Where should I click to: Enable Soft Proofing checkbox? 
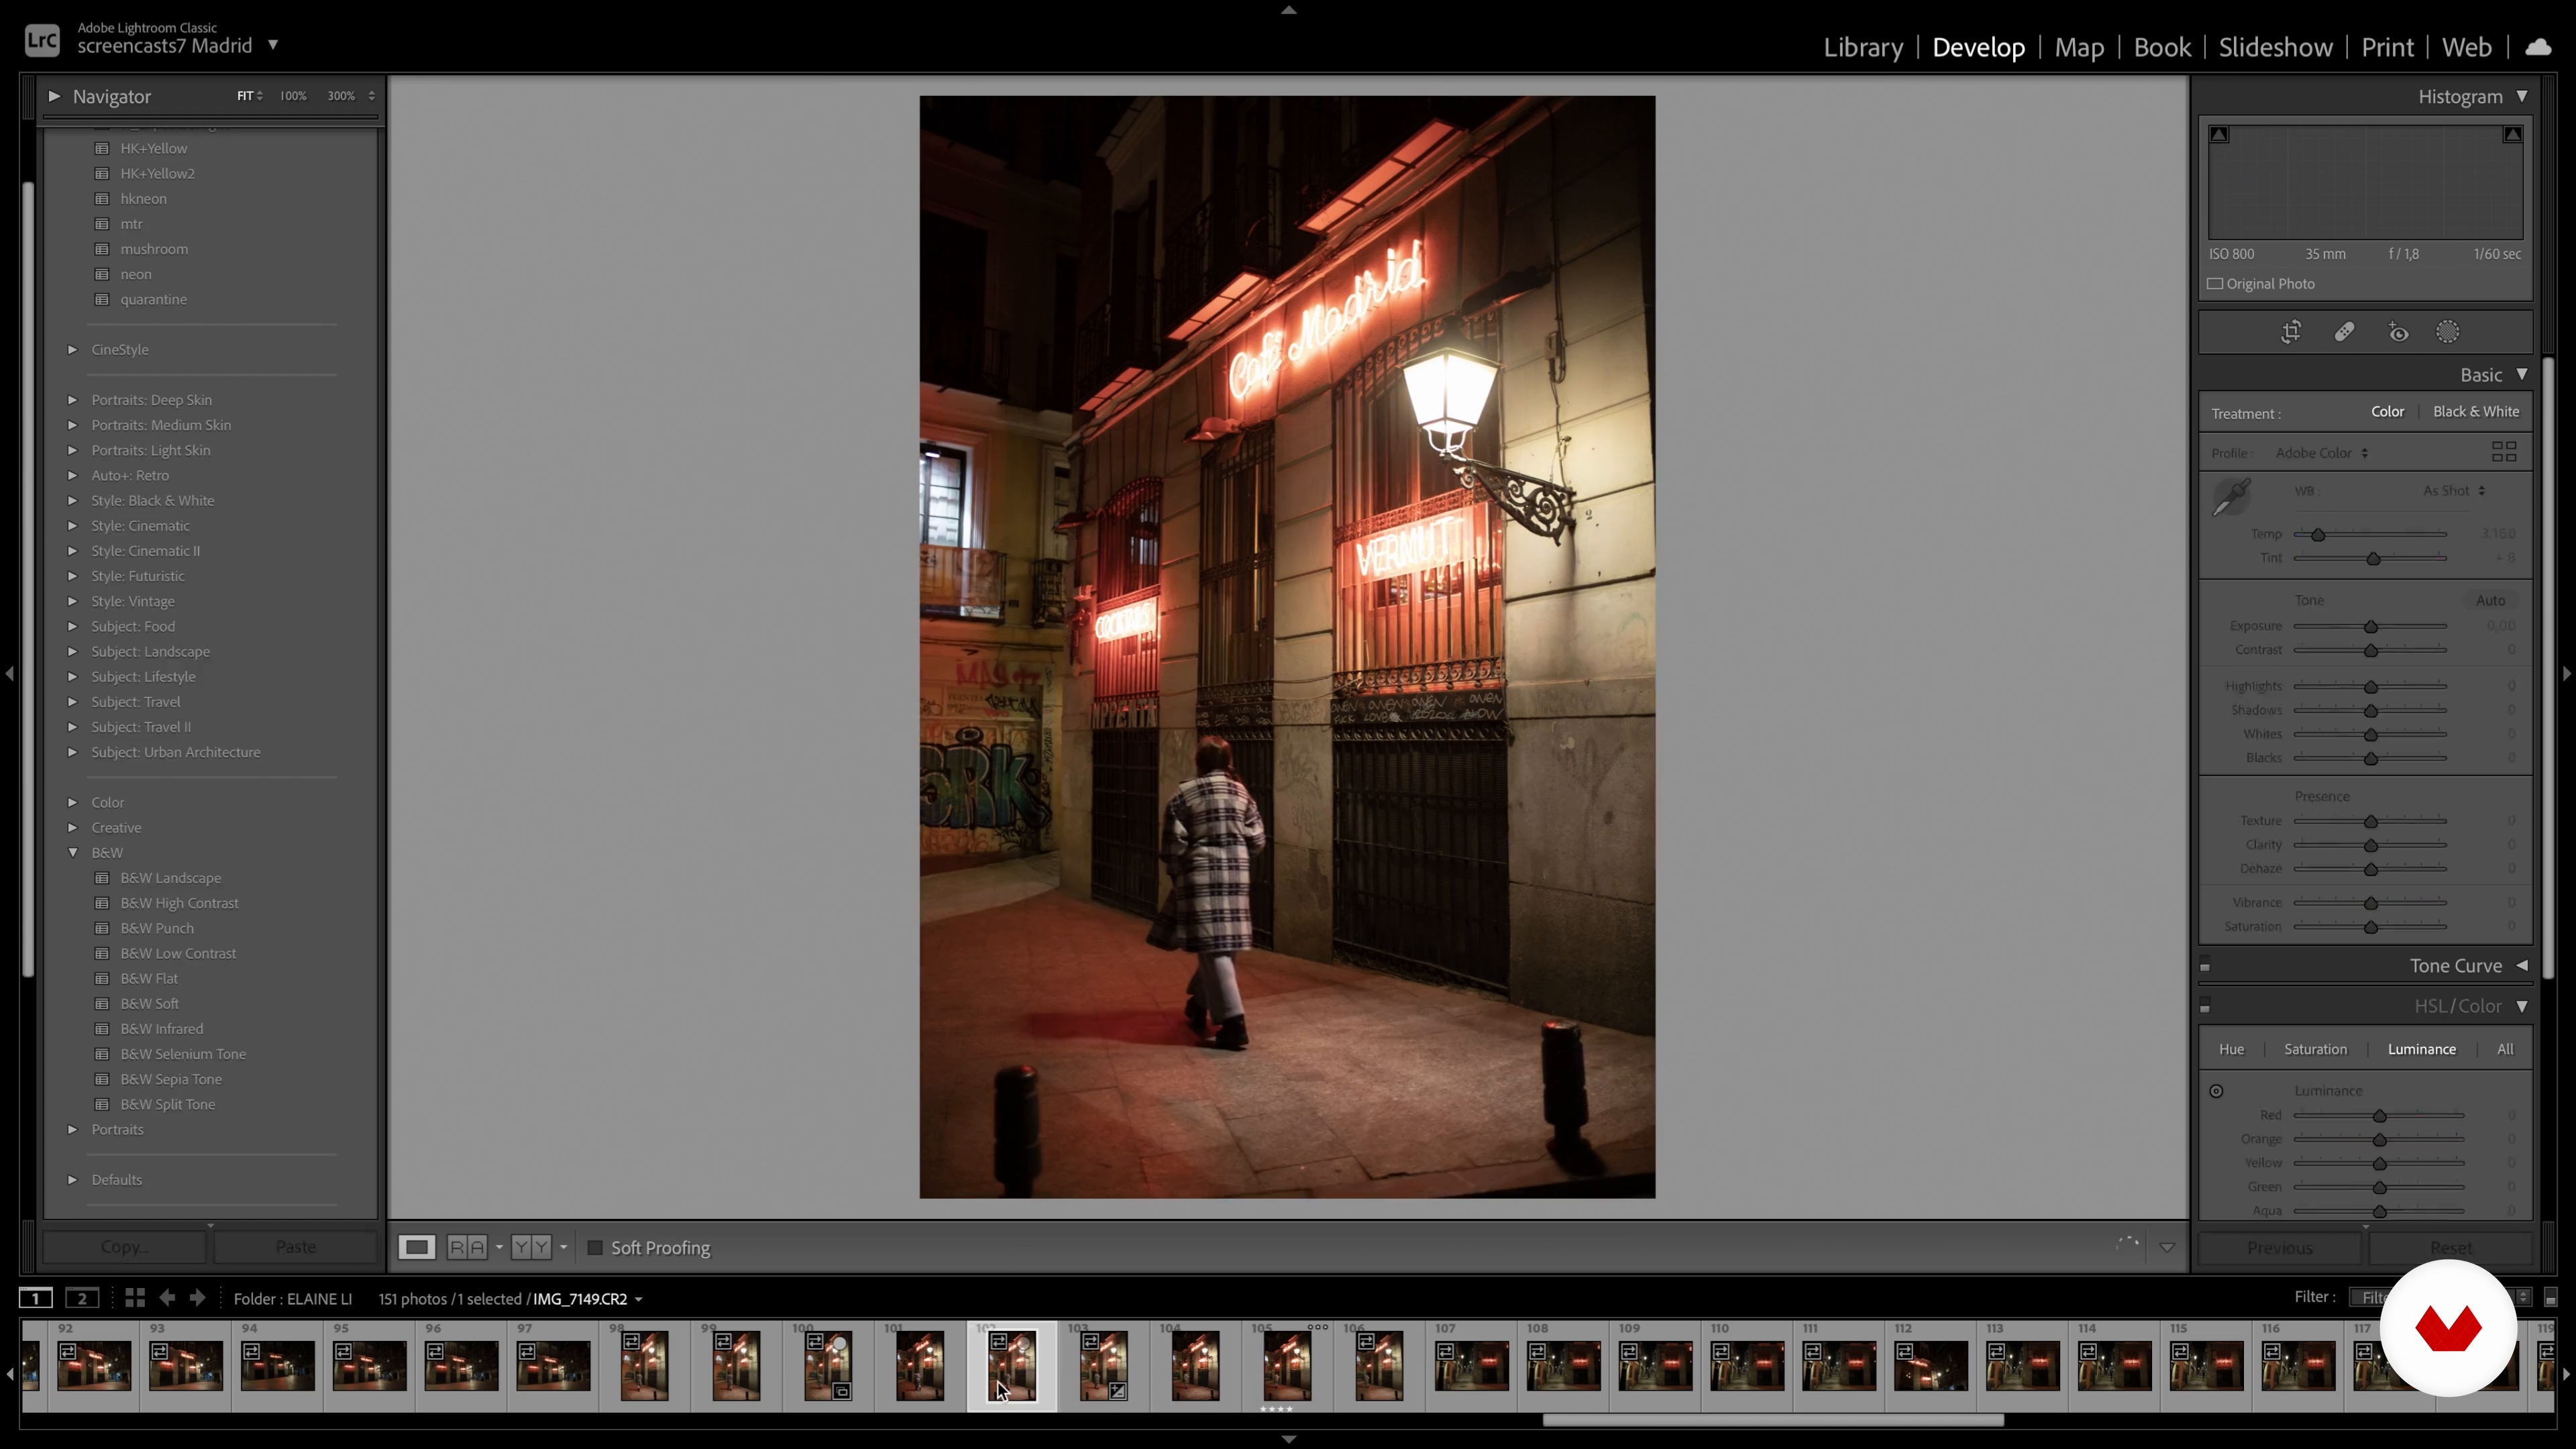pyautogui.click(x=595, y=1248)
